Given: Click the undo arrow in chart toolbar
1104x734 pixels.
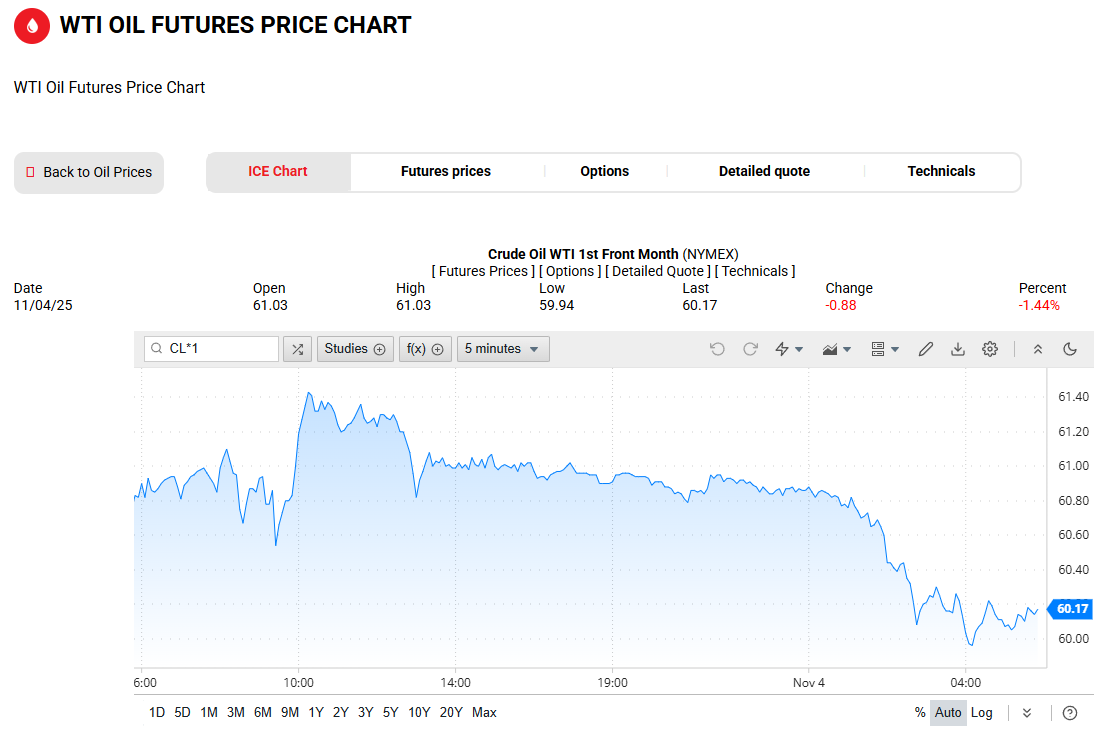Looking at the screenshot, I should pos(717,349).
